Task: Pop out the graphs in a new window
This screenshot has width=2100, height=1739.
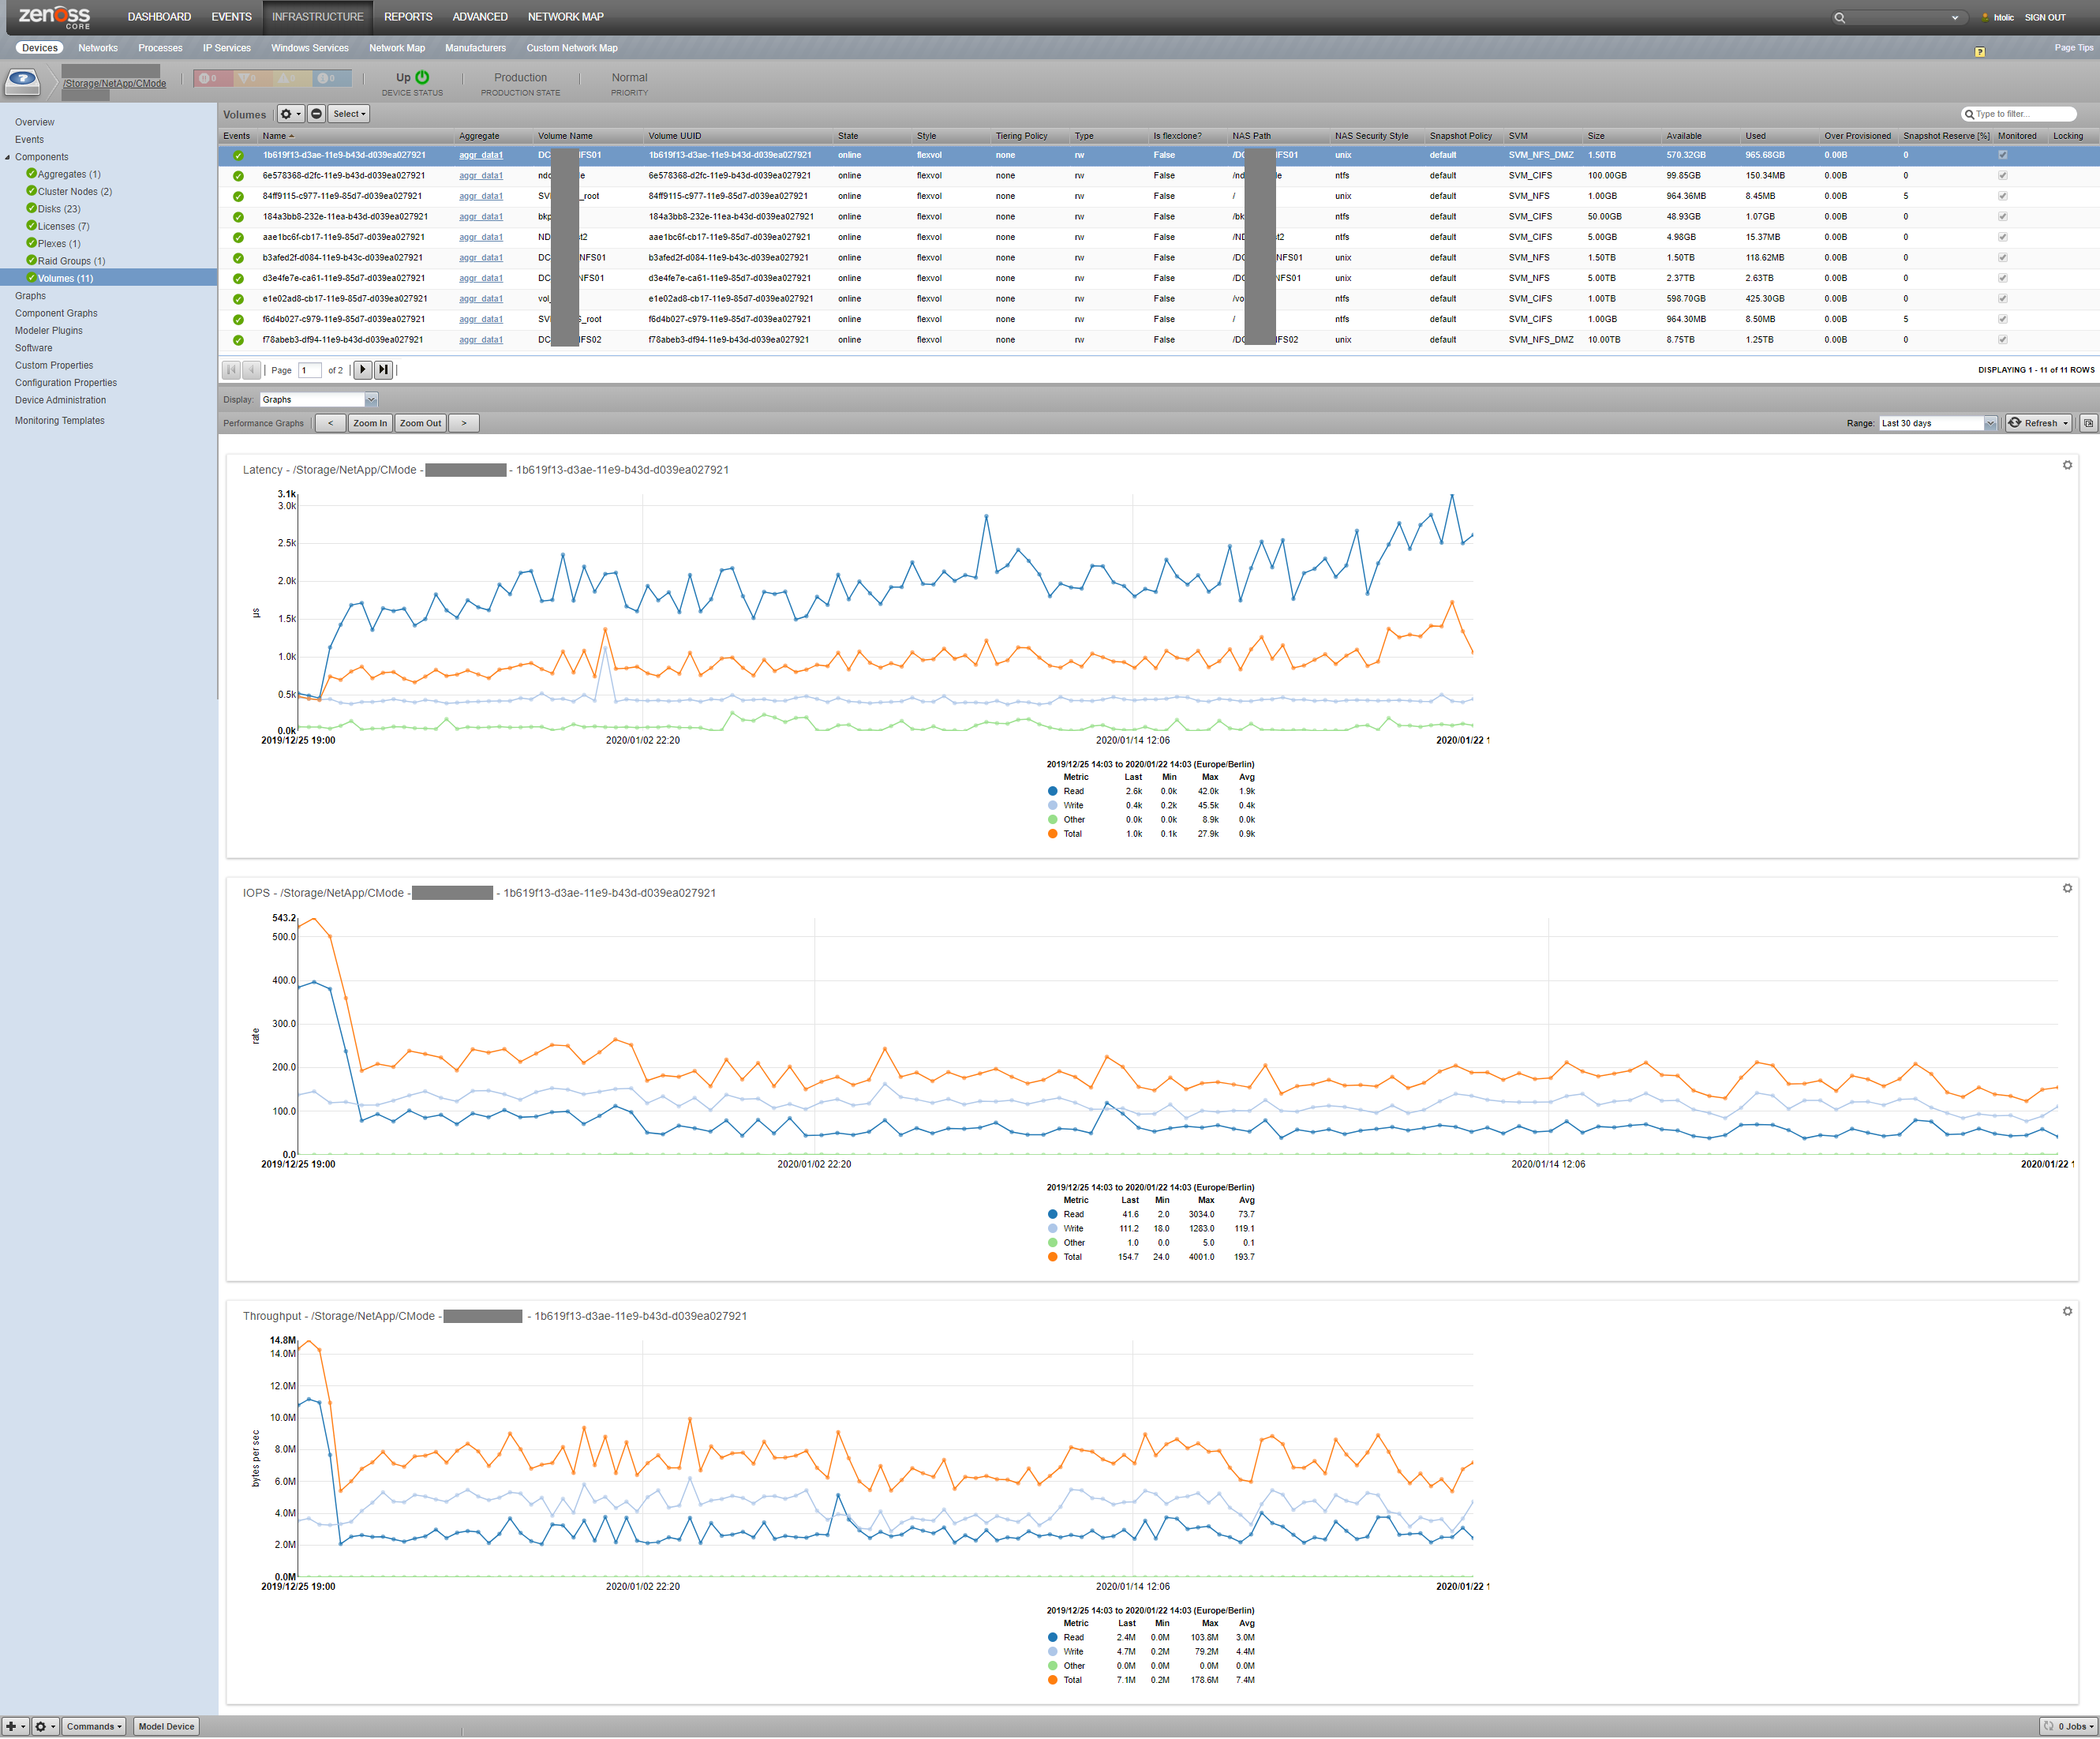Action: point(2088,423)
